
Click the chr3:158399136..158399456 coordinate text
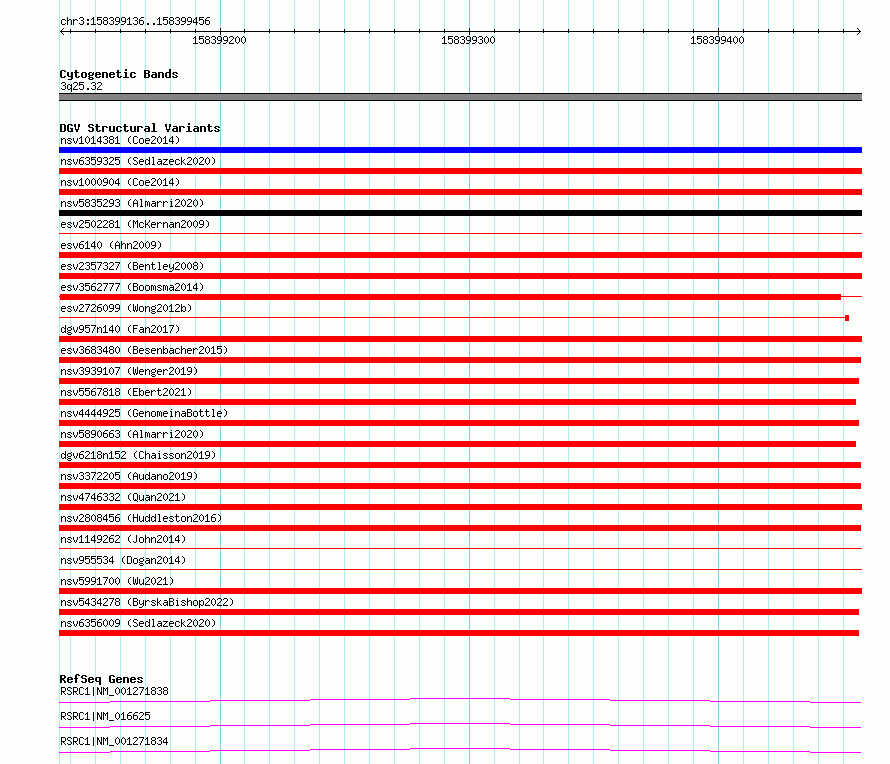(135, 21)
